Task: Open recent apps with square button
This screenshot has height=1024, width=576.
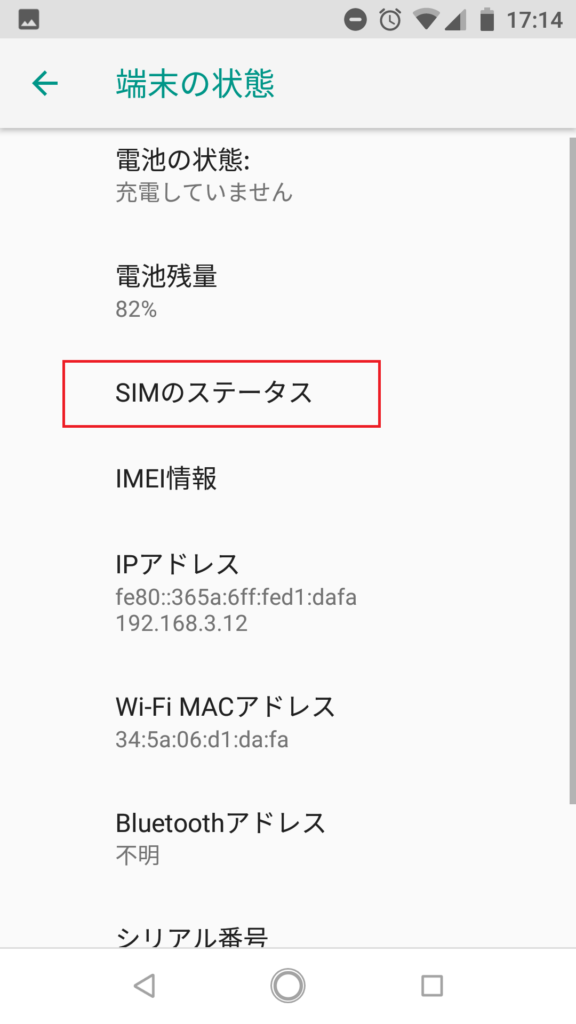Action: click(x=432, y=985)
